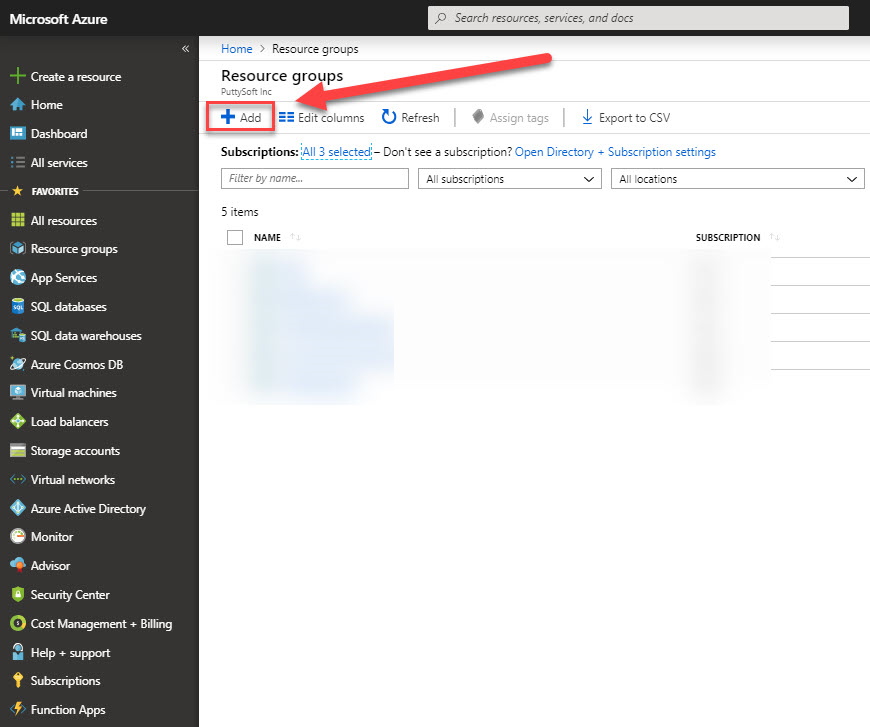Open the Storage accounts icon
Screen dimensions: 870x727
point(18,450)
